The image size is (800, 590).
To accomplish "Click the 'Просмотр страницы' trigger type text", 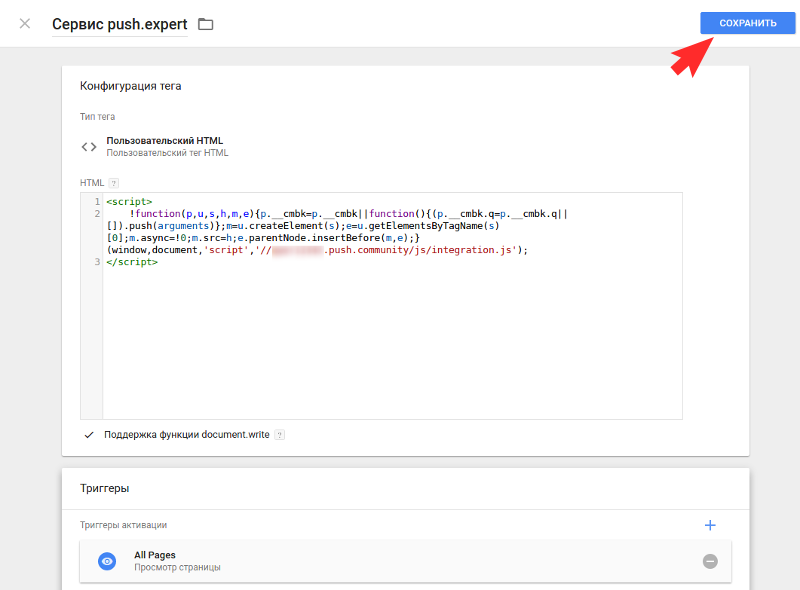I will (177, 568).
